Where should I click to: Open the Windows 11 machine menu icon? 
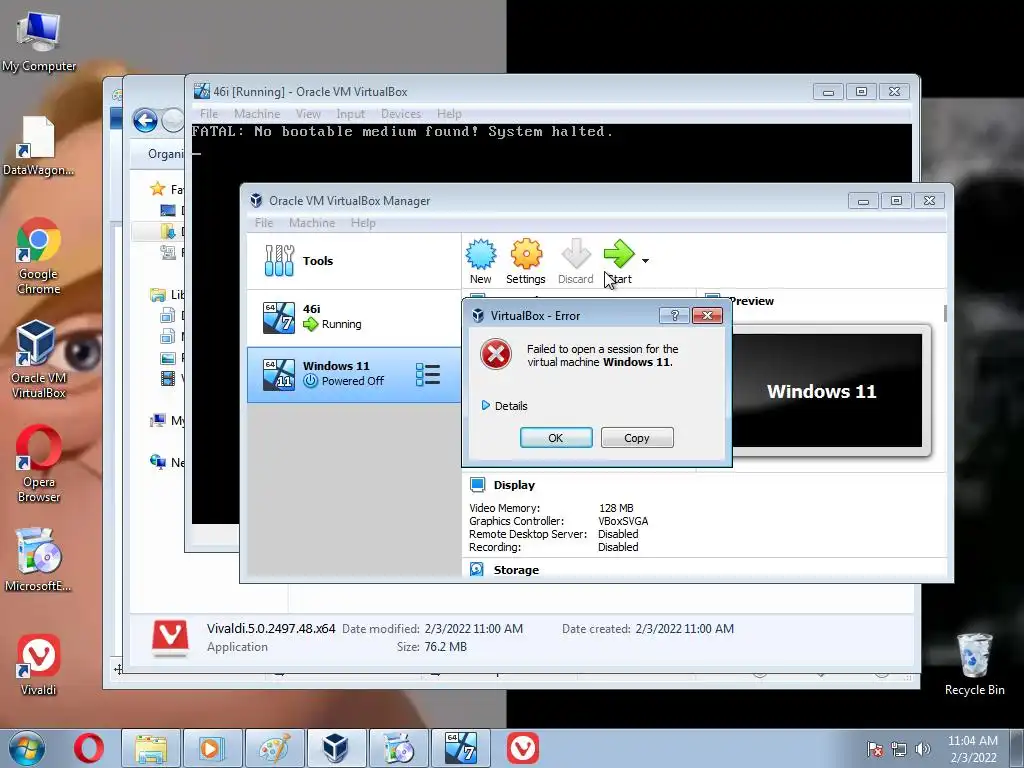pyautogui.click(x=428, y=374)
